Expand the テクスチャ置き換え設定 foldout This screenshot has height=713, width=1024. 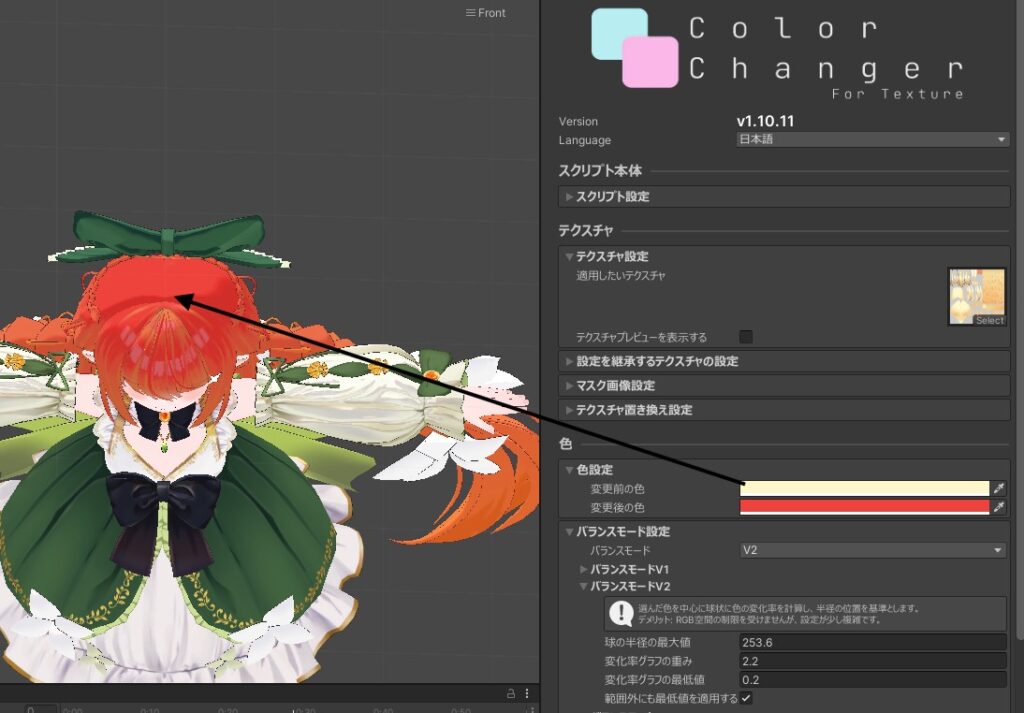(633, 410)
